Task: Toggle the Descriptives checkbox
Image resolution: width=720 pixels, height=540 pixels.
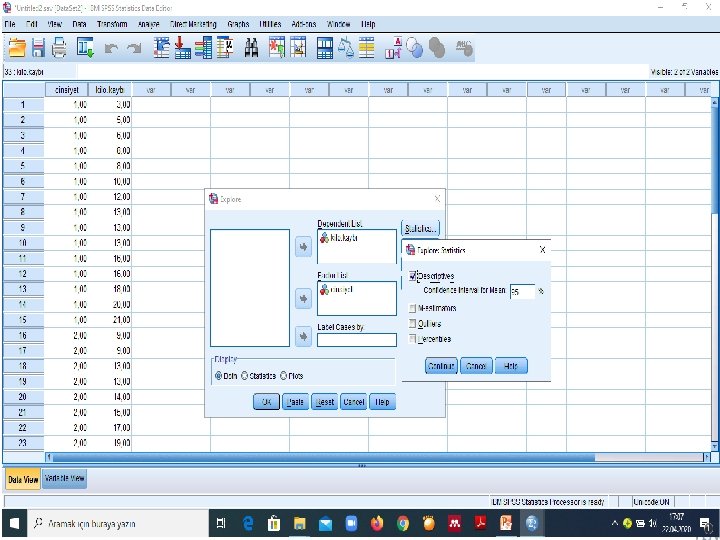Action: click(x=413, y=276)
